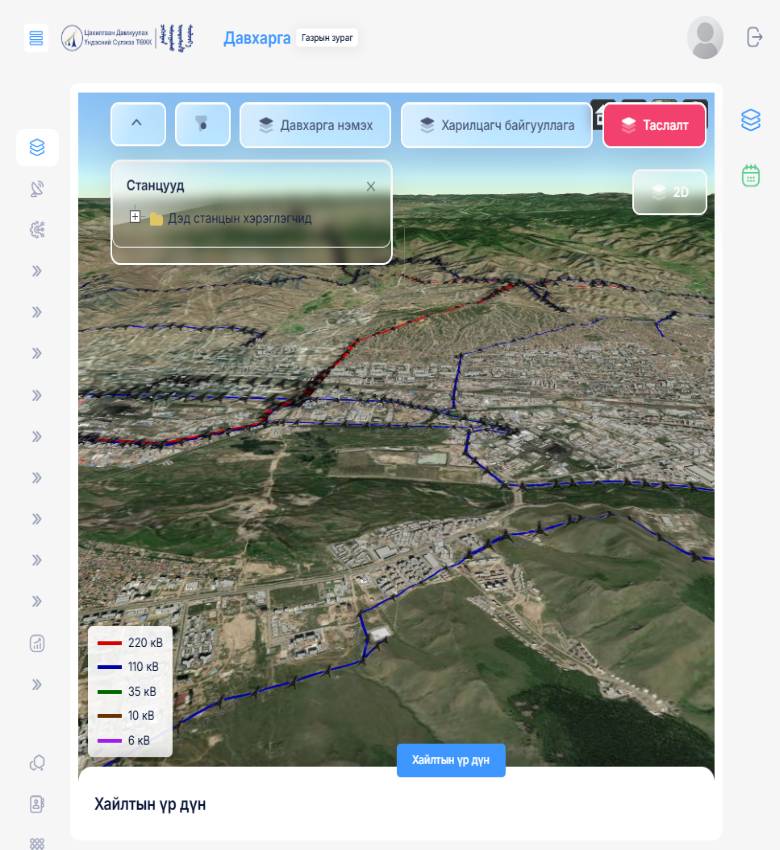
Task: Open the chart report sidebar icon
Action: 37,643
